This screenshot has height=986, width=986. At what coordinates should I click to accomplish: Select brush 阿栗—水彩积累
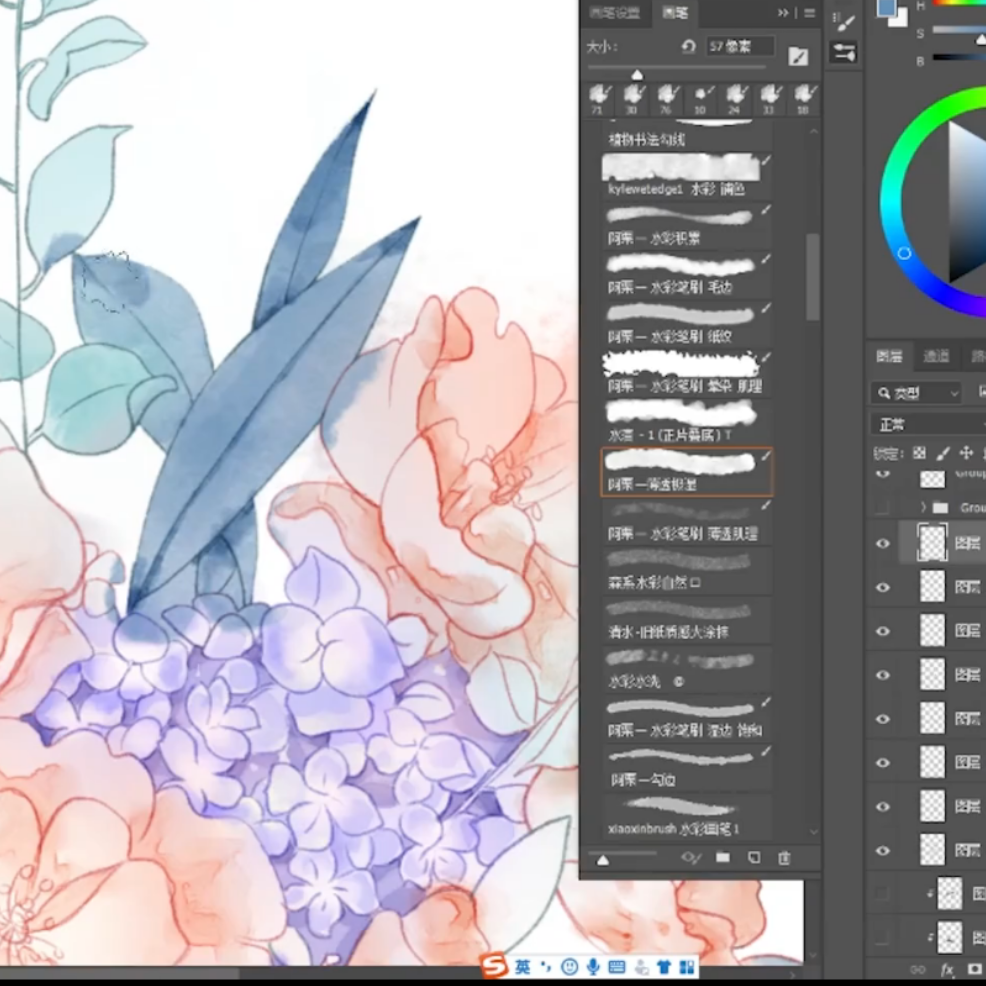coord(686,224)
